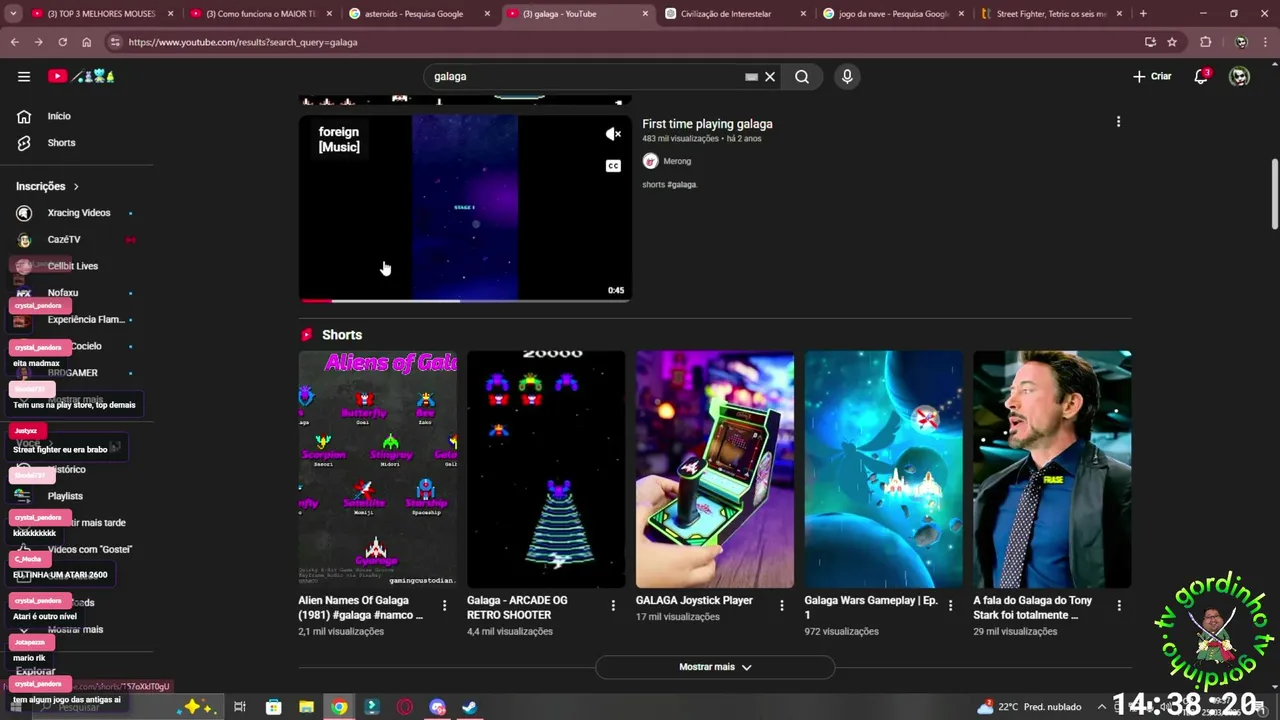Close the galaga YouTube tab
This screenshot has width=1280, height=720.
pyautogui.click(x=645, y=14)
